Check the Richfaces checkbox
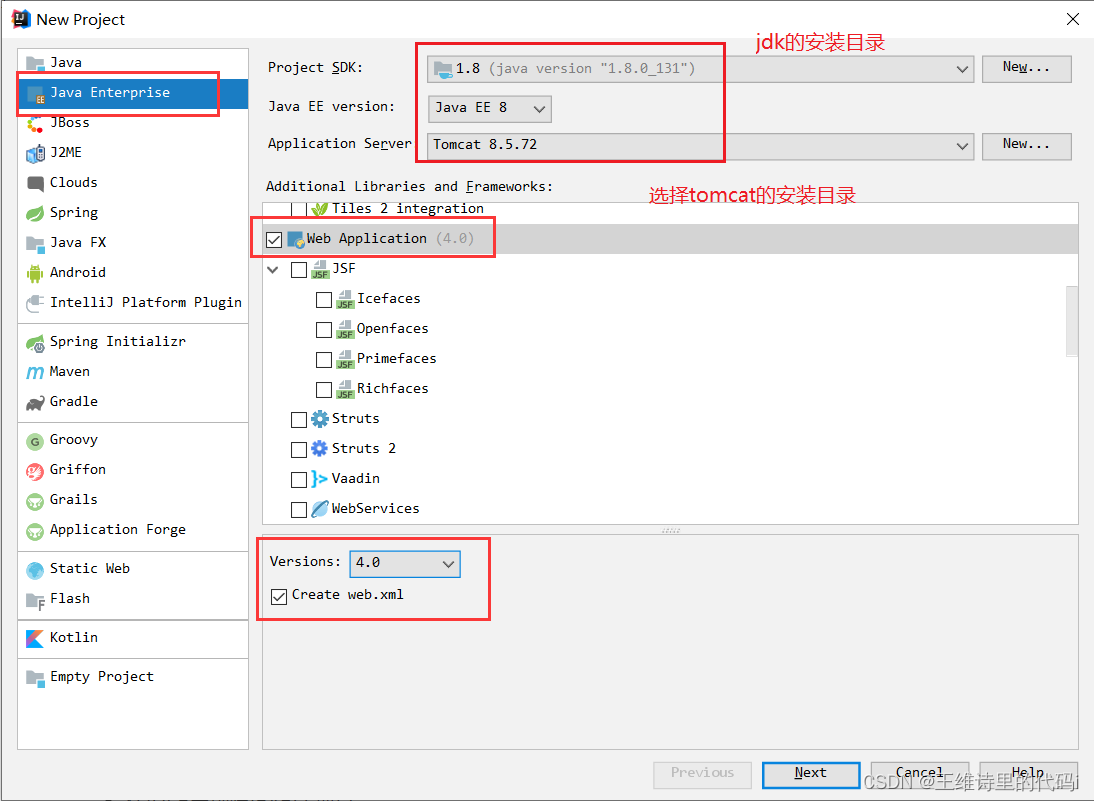Image resolution: width=1094 pixels, height=801 pixels. coord(324,389)
